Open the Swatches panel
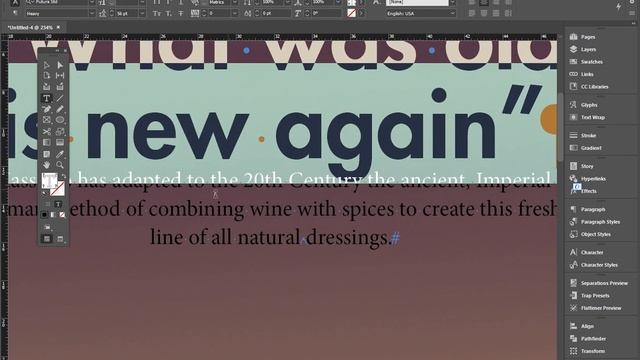640x360 pixels. [586, 62]
